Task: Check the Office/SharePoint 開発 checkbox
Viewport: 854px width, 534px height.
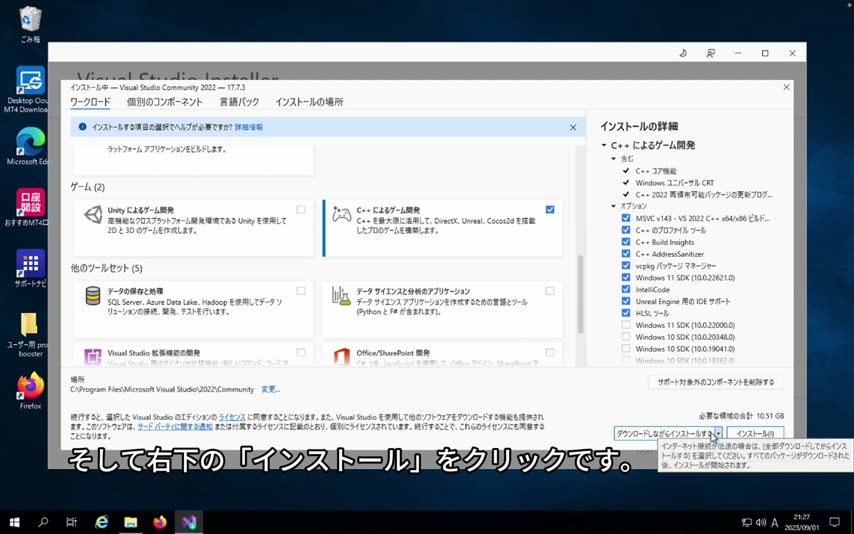Action: point(550,353)
